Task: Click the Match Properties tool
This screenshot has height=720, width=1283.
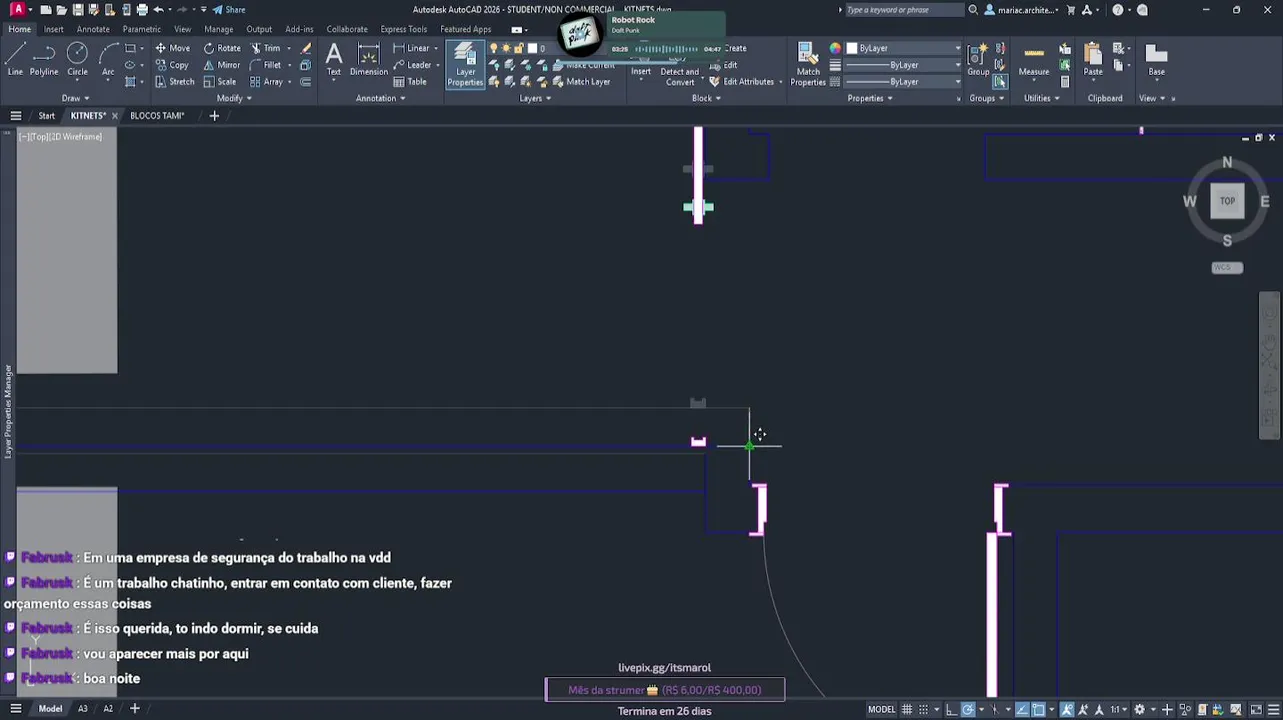Action: click(808, 65)
